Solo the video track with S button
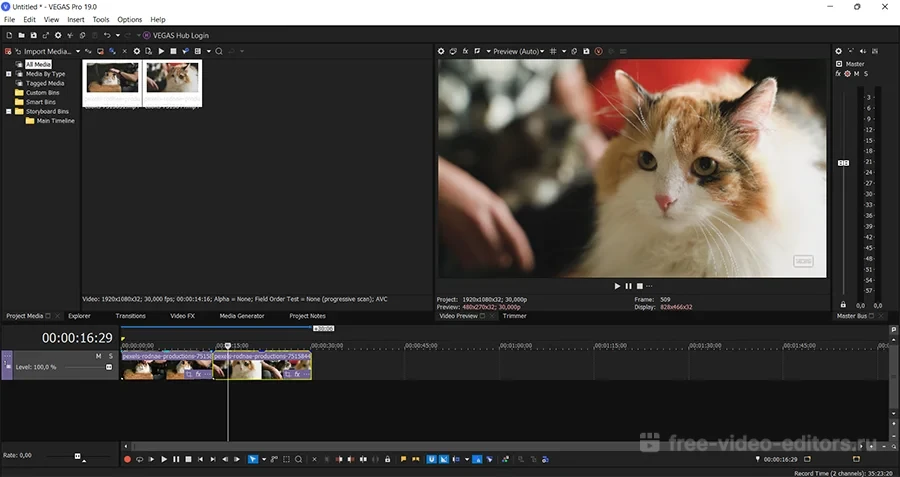Screen dimensions: 900x477 [110, 356]
